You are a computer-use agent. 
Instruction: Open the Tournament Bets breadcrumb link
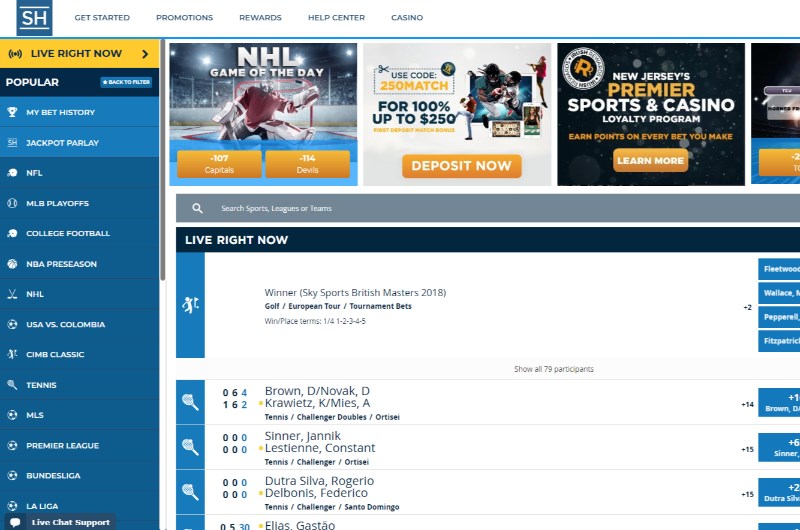(381, 306)
